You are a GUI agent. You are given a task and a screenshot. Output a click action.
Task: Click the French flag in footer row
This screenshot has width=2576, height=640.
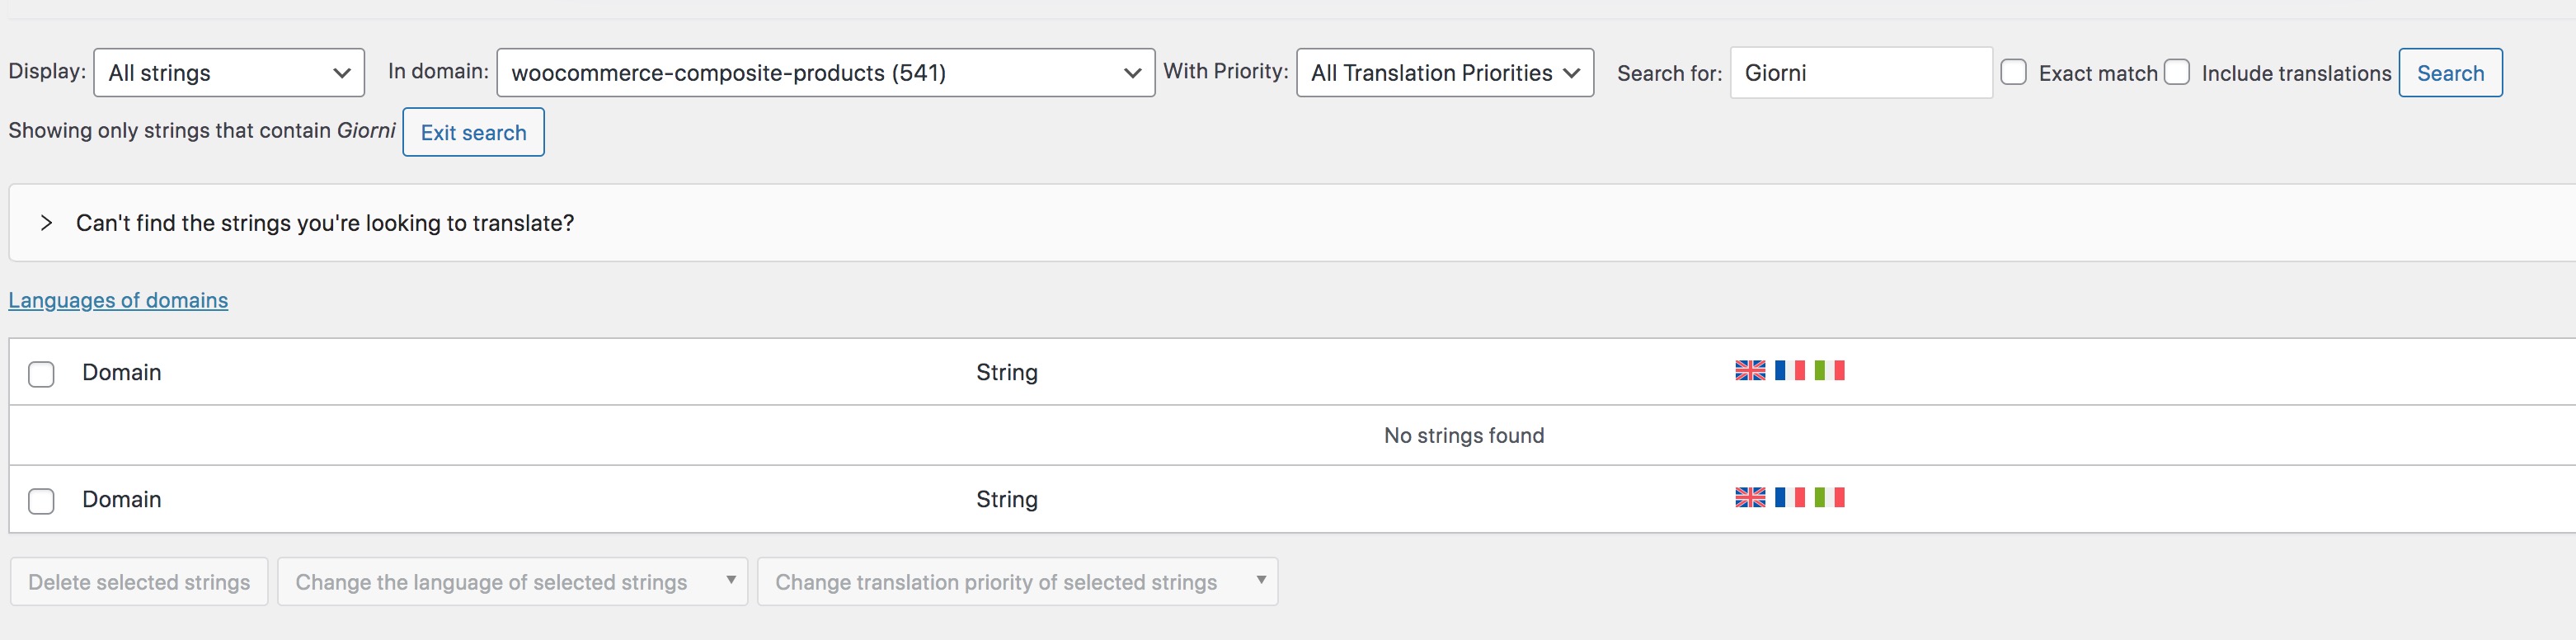click(1790, 498)
